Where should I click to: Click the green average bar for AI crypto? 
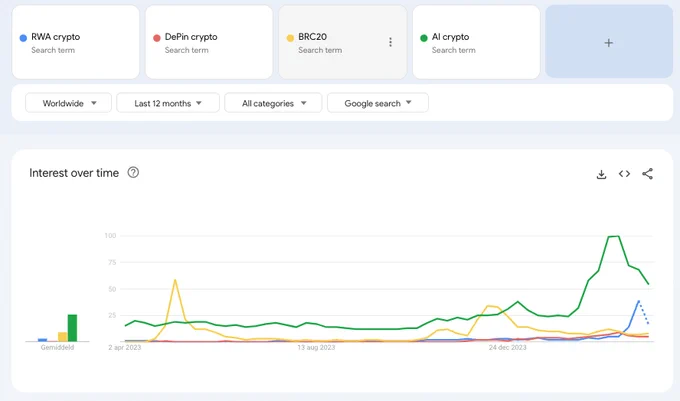[72, 328]
